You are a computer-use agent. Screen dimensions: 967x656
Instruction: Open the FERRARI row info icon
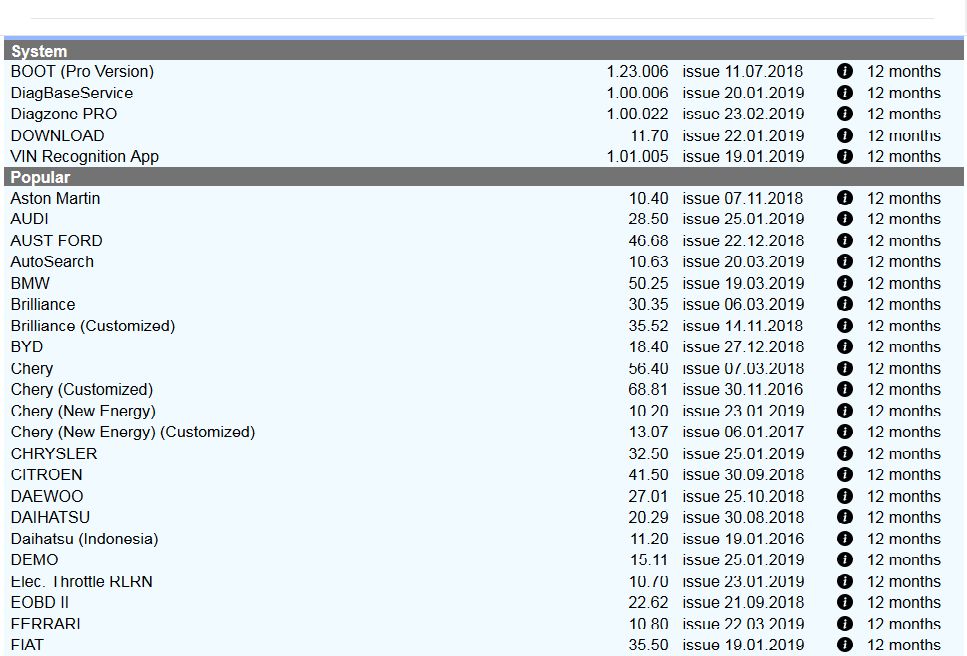pos(845,623)
